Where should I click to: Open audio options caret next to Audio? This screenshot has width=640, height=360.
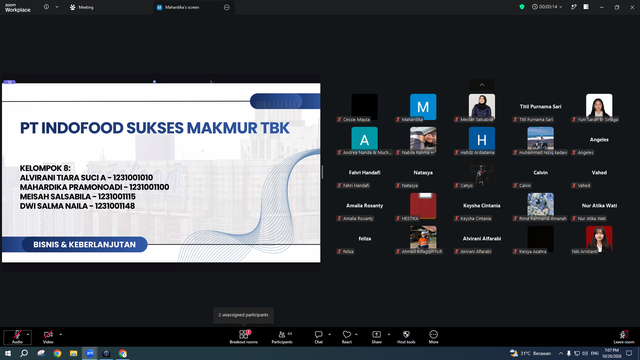coord(28,334)
